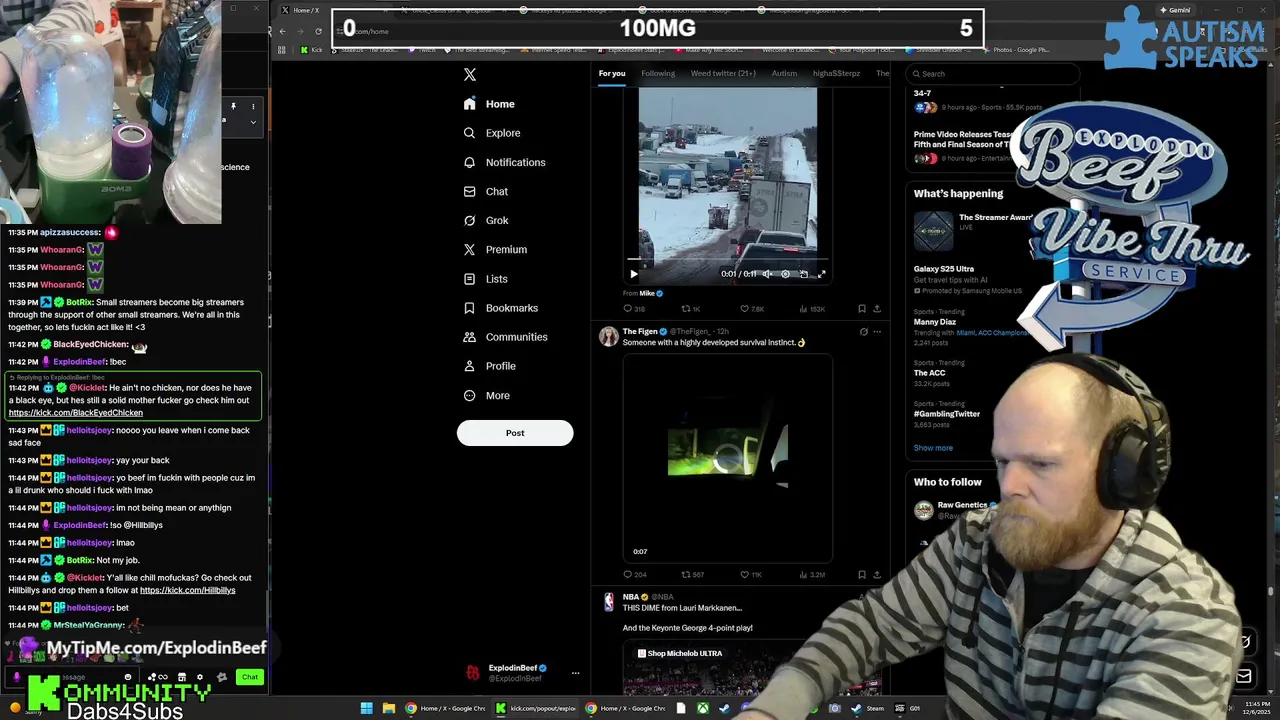
Task: Bookmark The Figen post
Action: (861, 575)
